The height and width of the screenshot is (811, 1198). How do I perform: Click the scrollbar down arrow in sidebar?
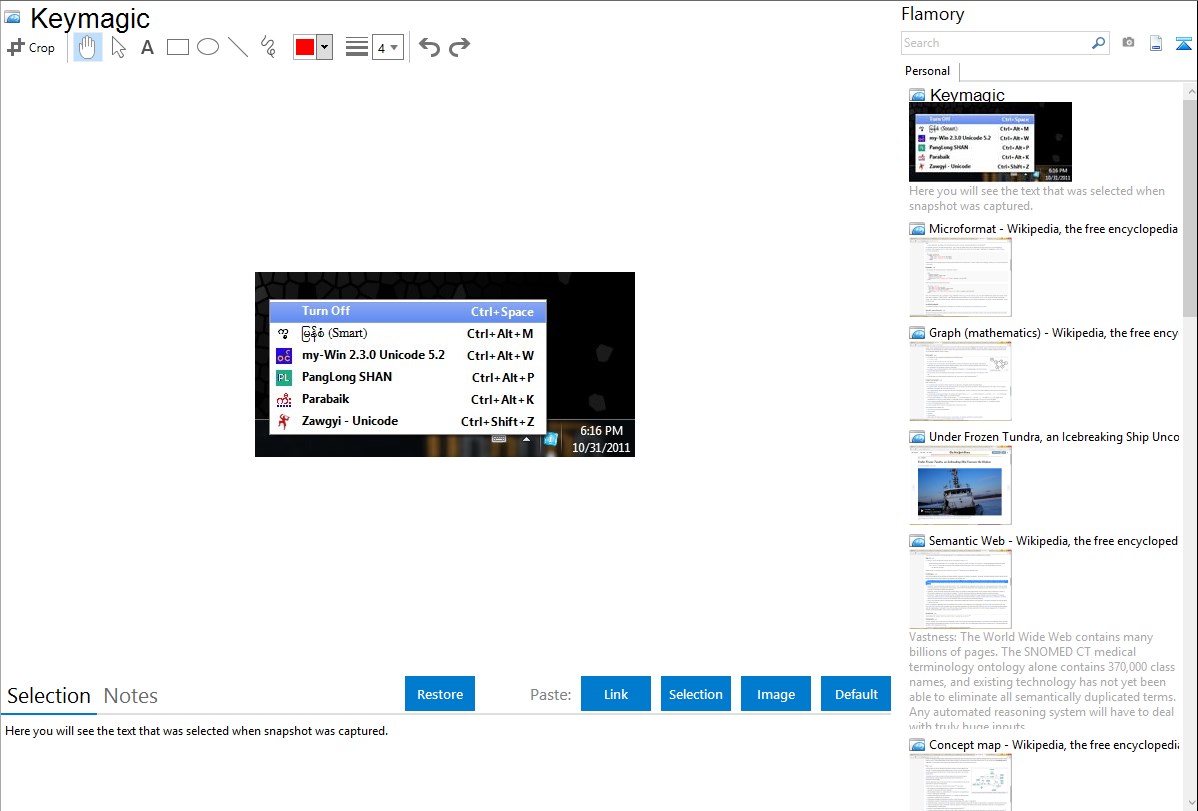click(1191, 803)
